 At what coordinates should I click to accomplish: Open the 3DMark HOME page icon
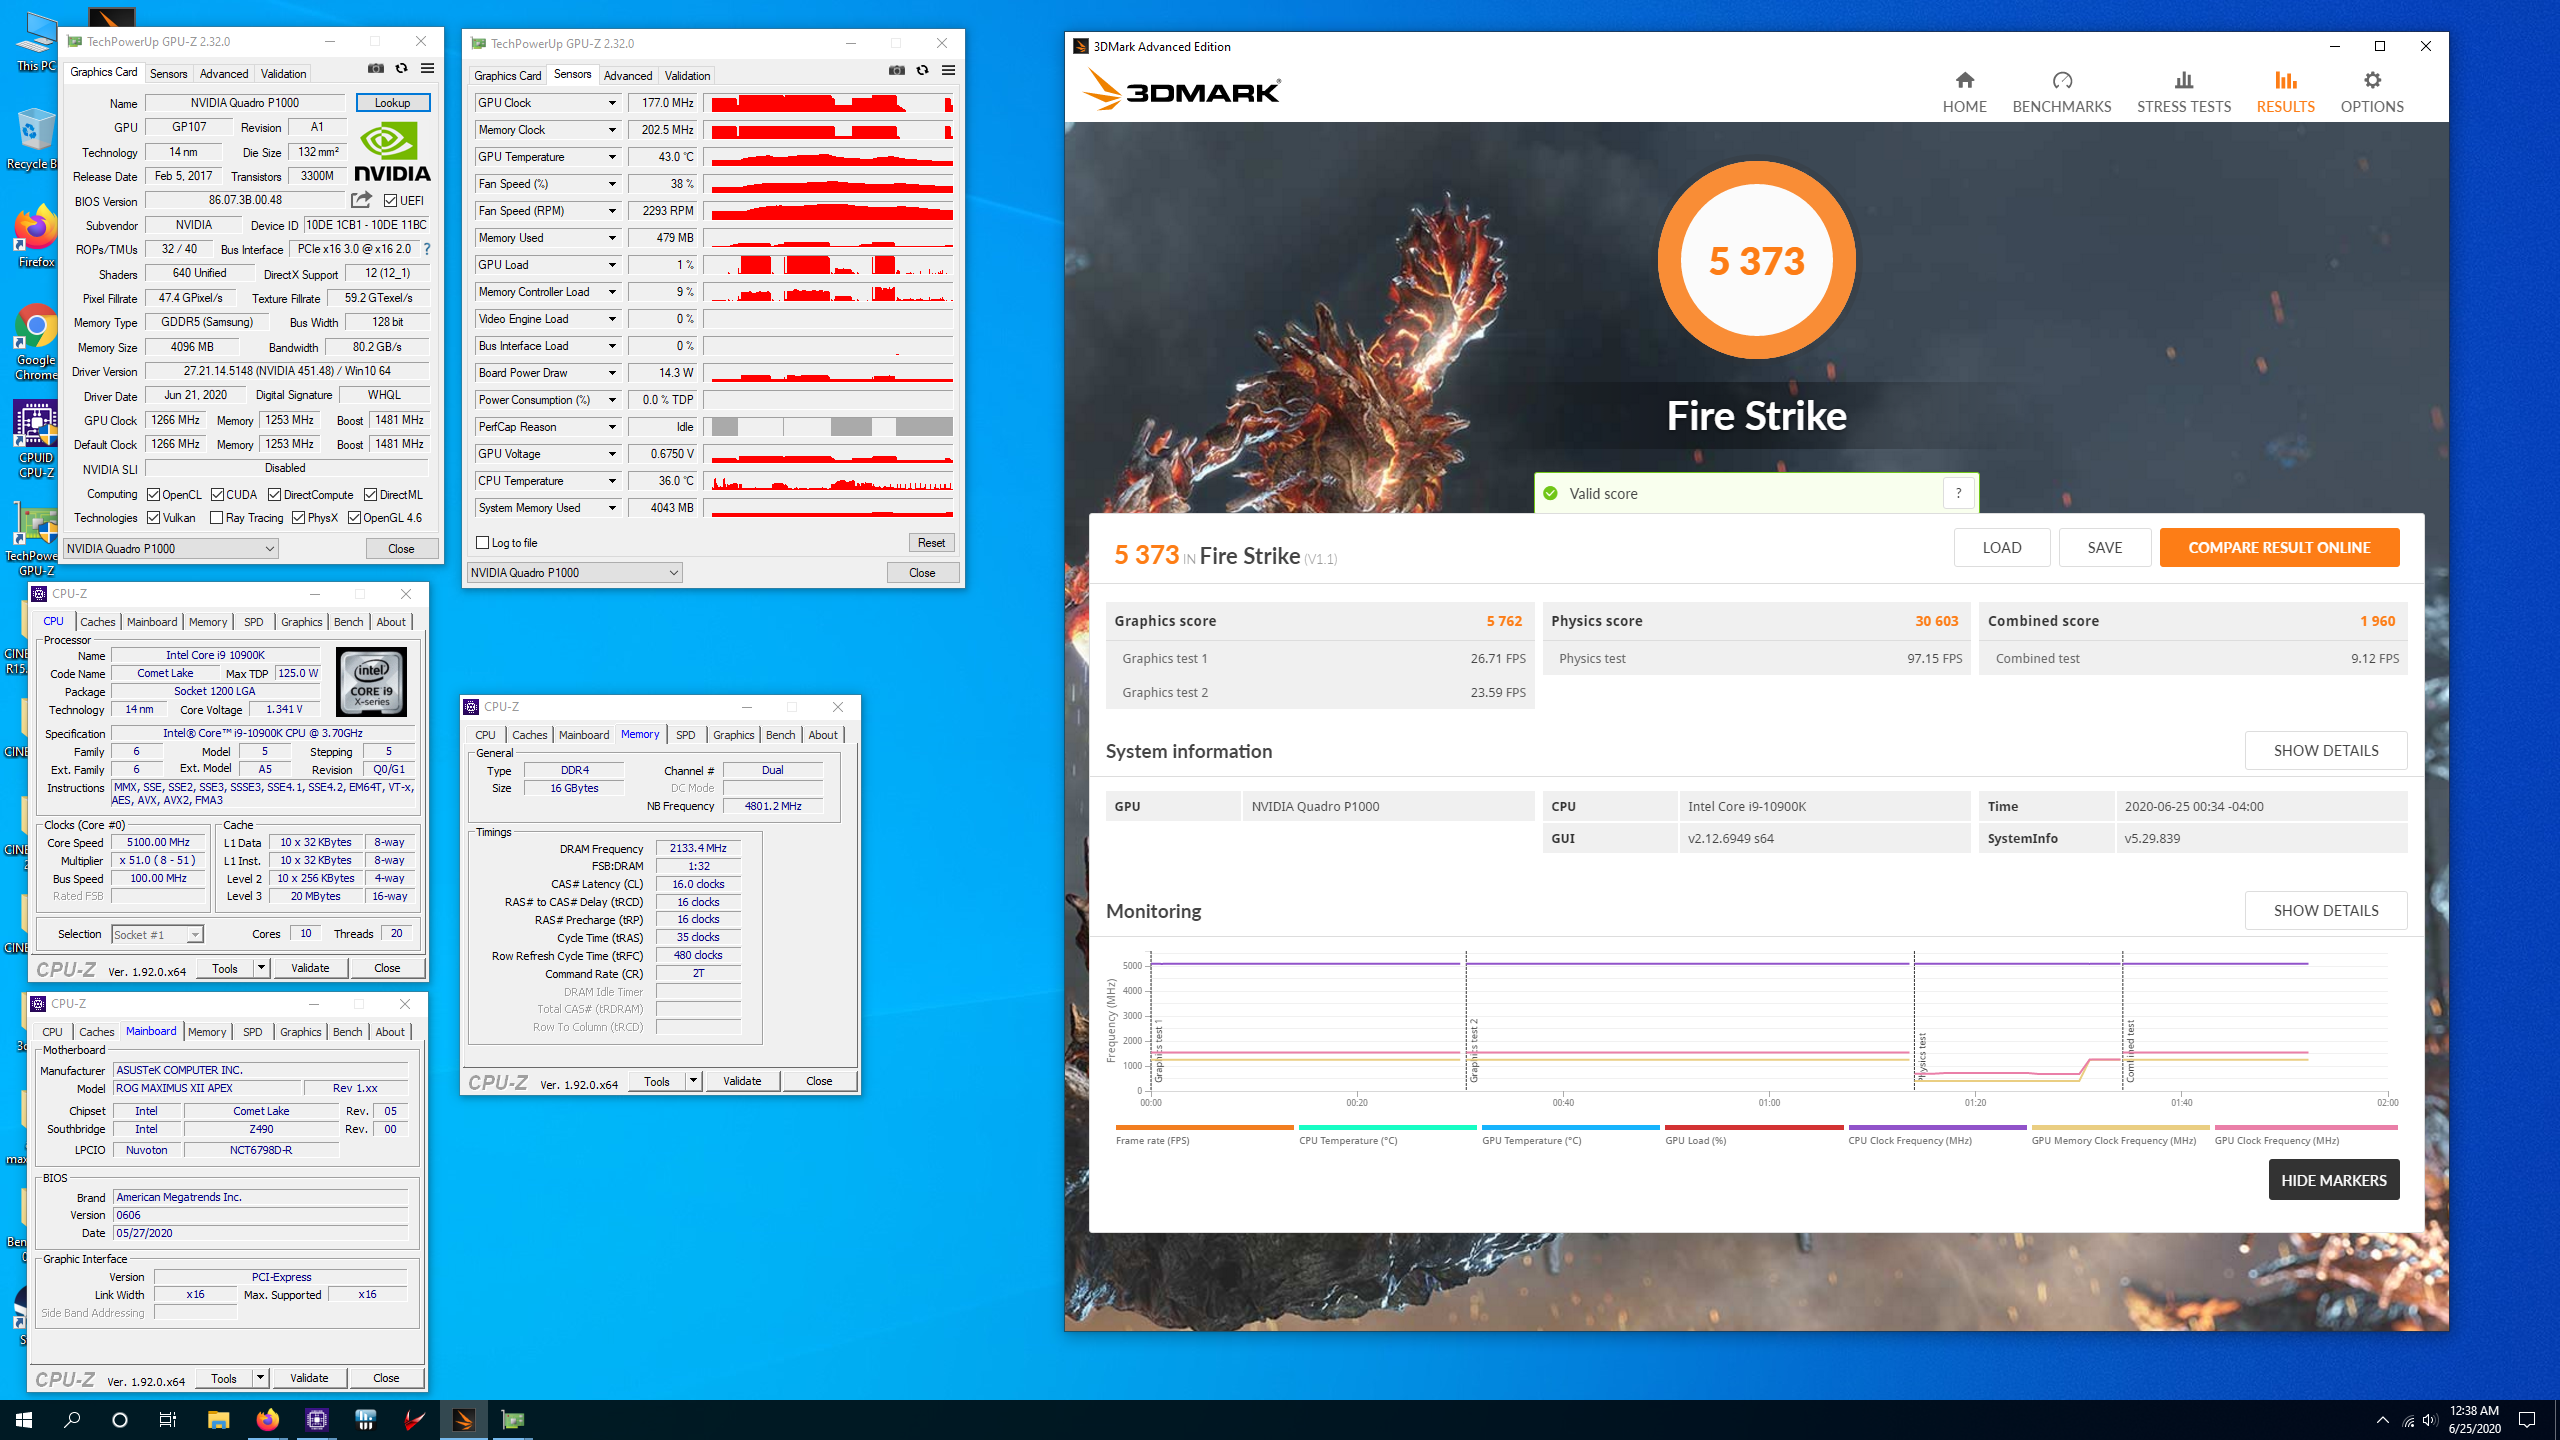click(1964, 80)
